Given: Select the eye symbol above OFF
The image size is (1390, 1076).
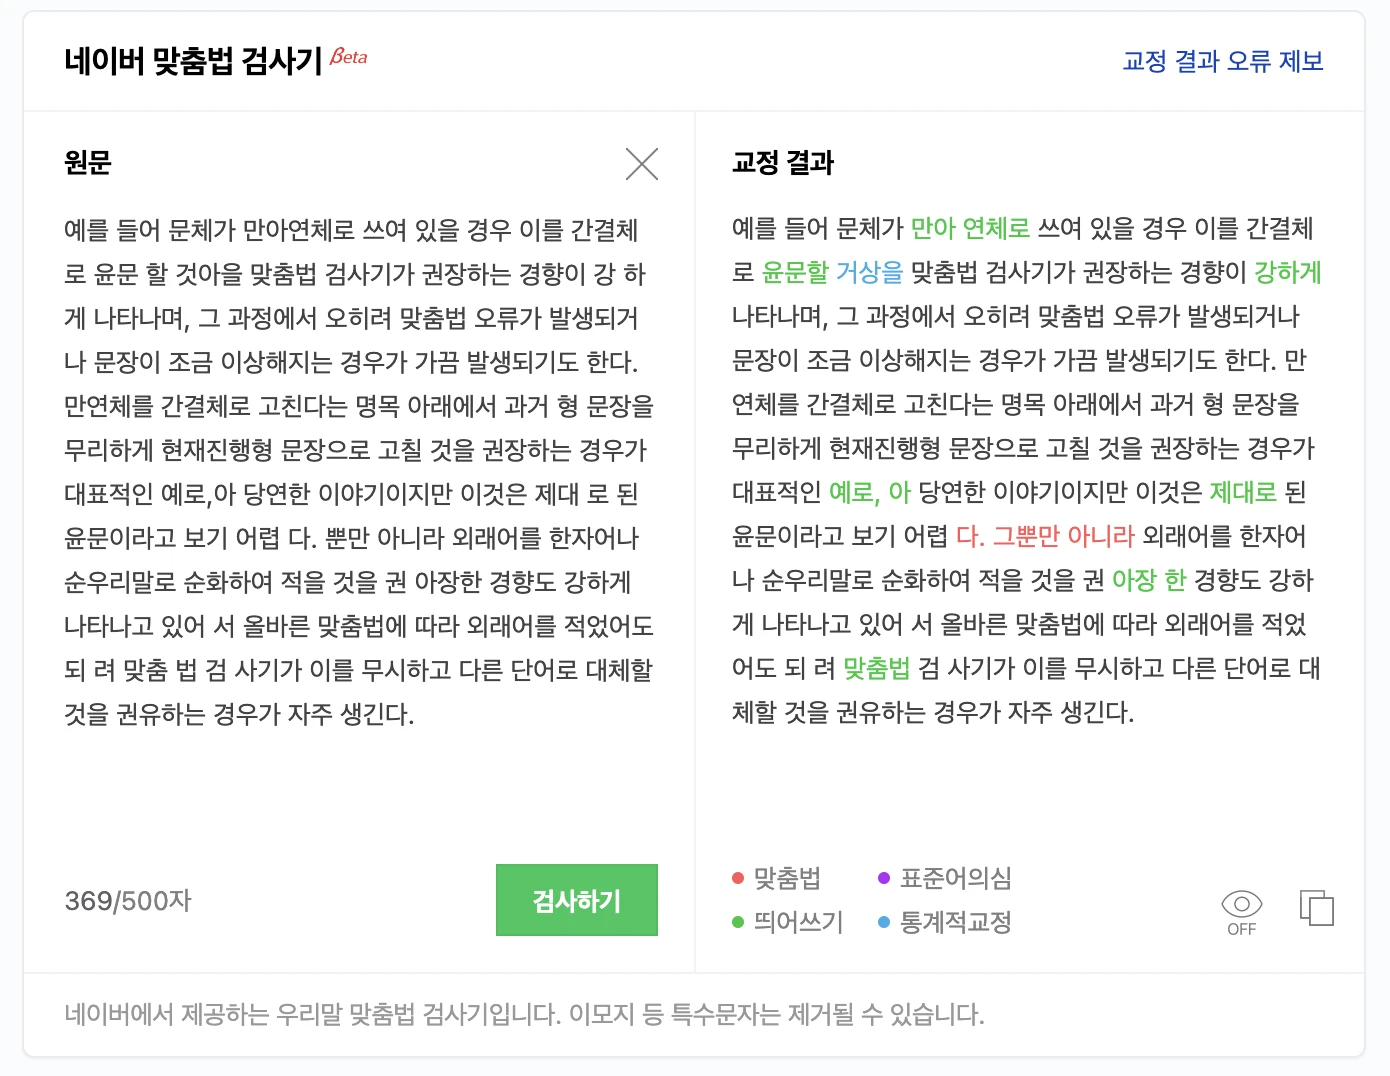Looking at the screenshot, I should pyautogui.click(x=1240, y=903).
